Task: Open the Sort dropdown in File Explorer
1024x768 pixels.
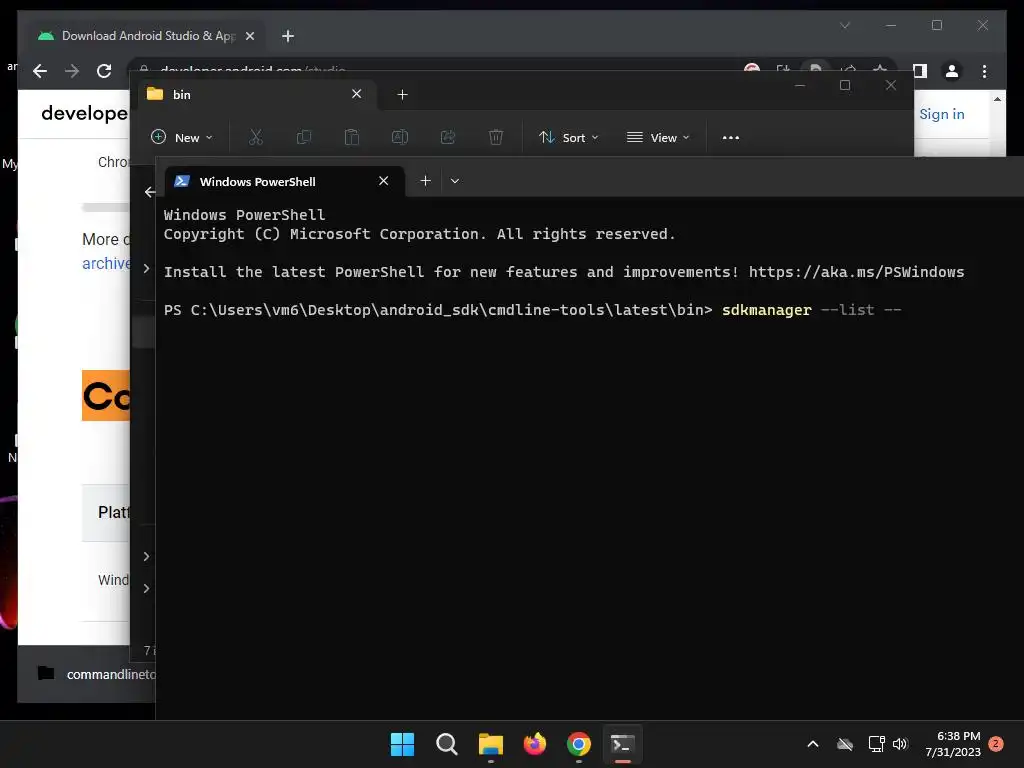Action: [x=568, y=138]
